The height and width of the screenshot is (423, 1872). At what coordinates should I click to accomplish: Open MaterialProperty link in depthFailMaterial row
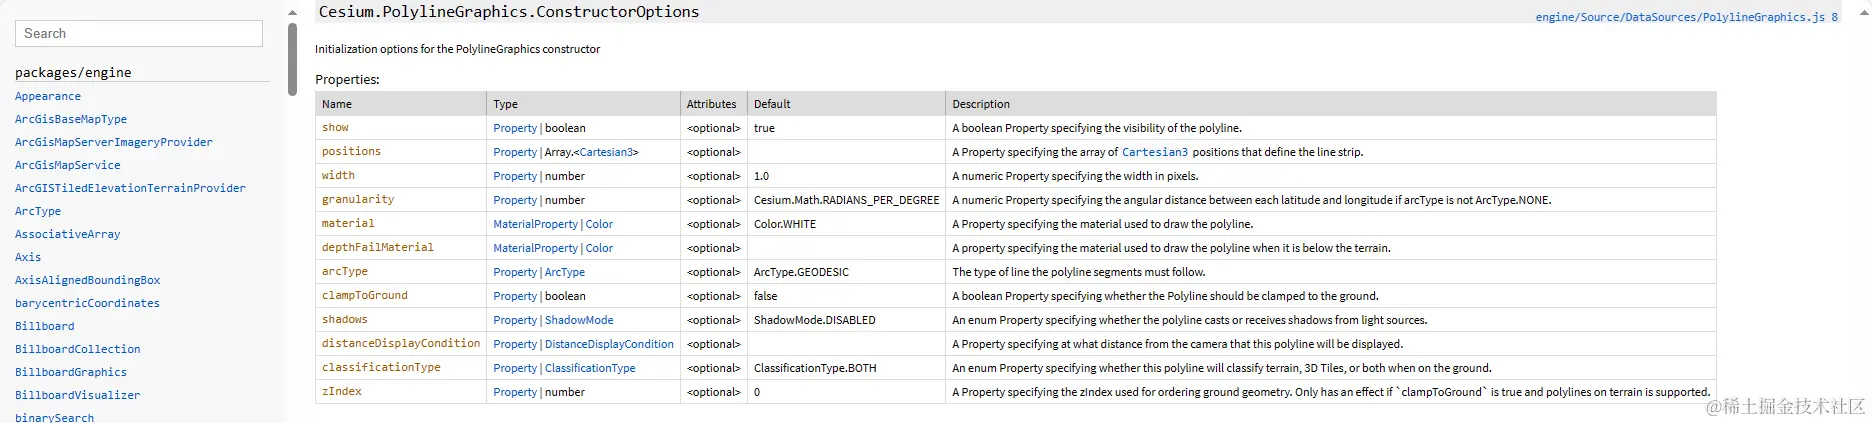536,248
